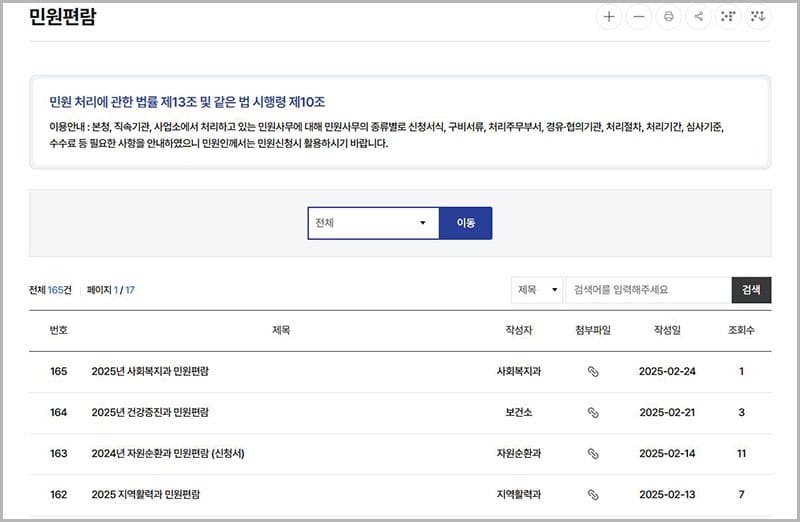Open attachment for 2025년 건강증진과 민원편람
Screen dimensions: 800x522
[x=592, y=412]
